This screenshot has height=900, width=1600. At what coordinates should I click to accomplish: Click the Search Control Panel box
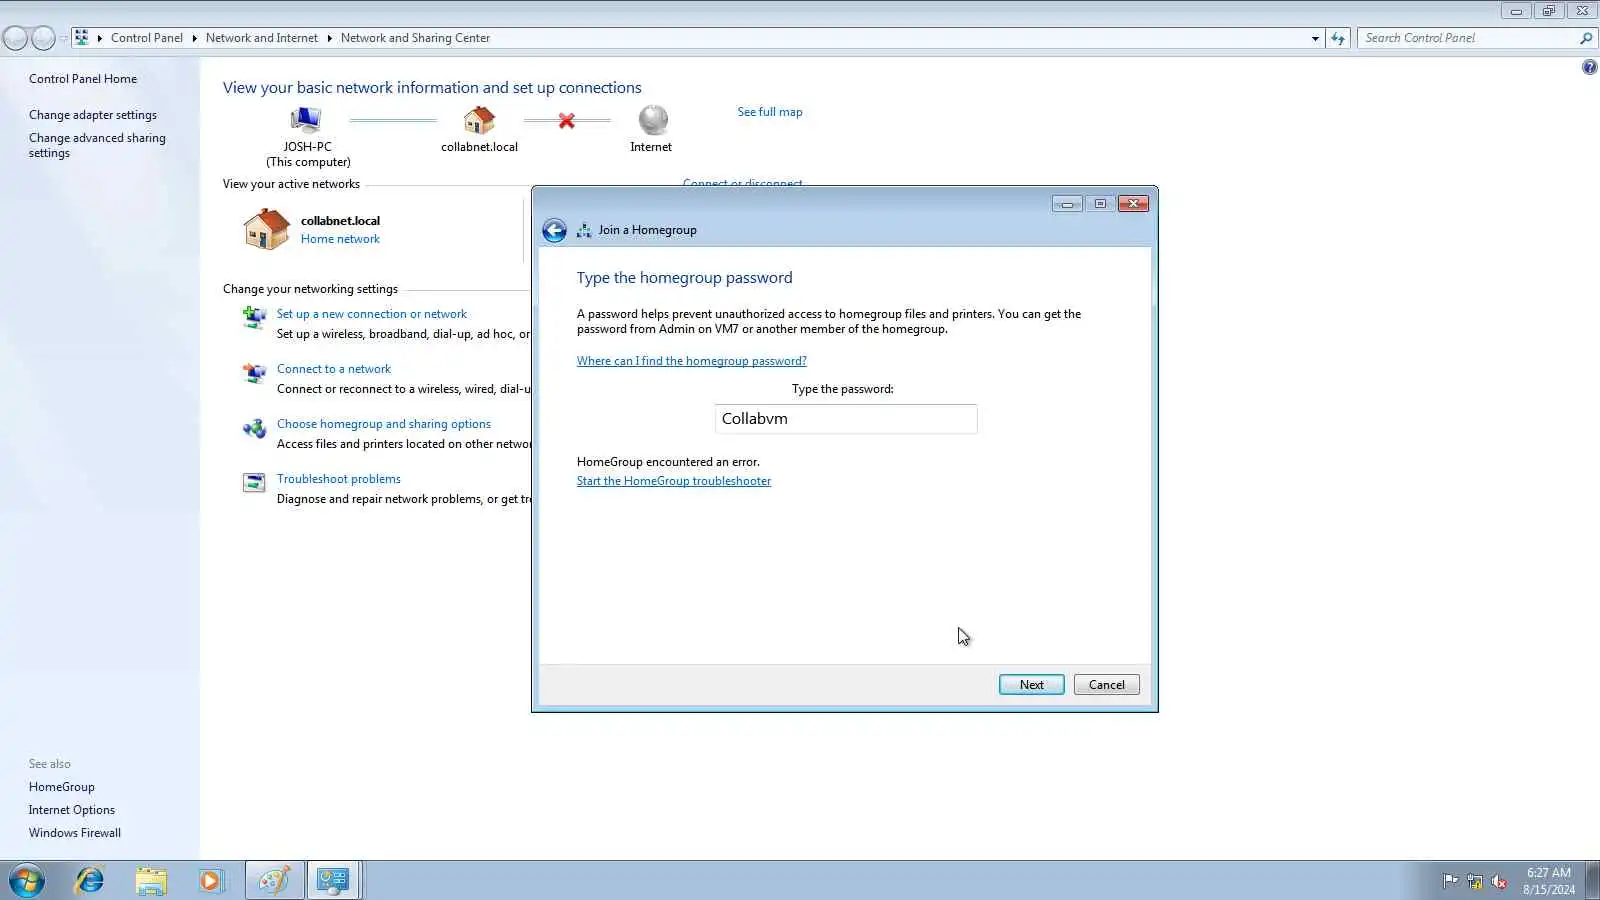tap(1467, 38)
